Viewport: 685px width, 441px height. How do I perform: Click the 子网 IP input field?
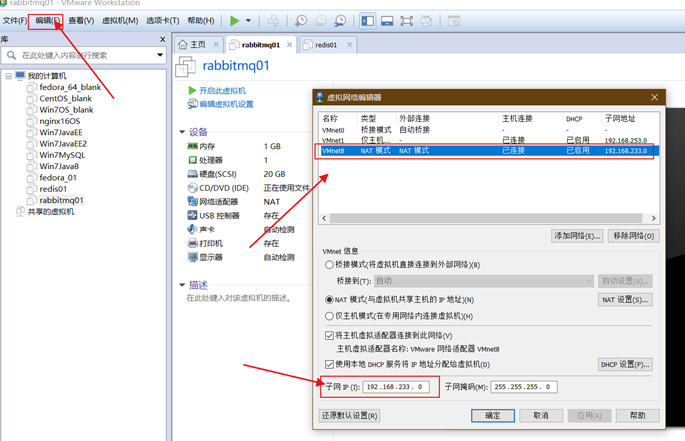(x=396, y=387)
